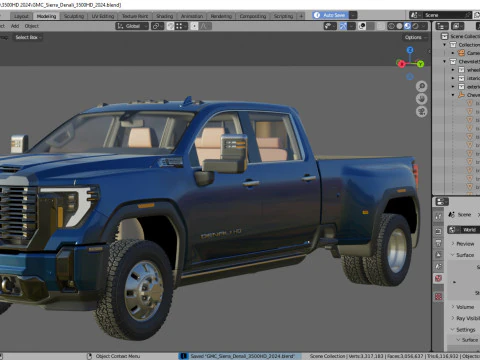Open the Scripting workspace tab
The height and width of the screenshot is (360, 480).
tap(283, 16)
